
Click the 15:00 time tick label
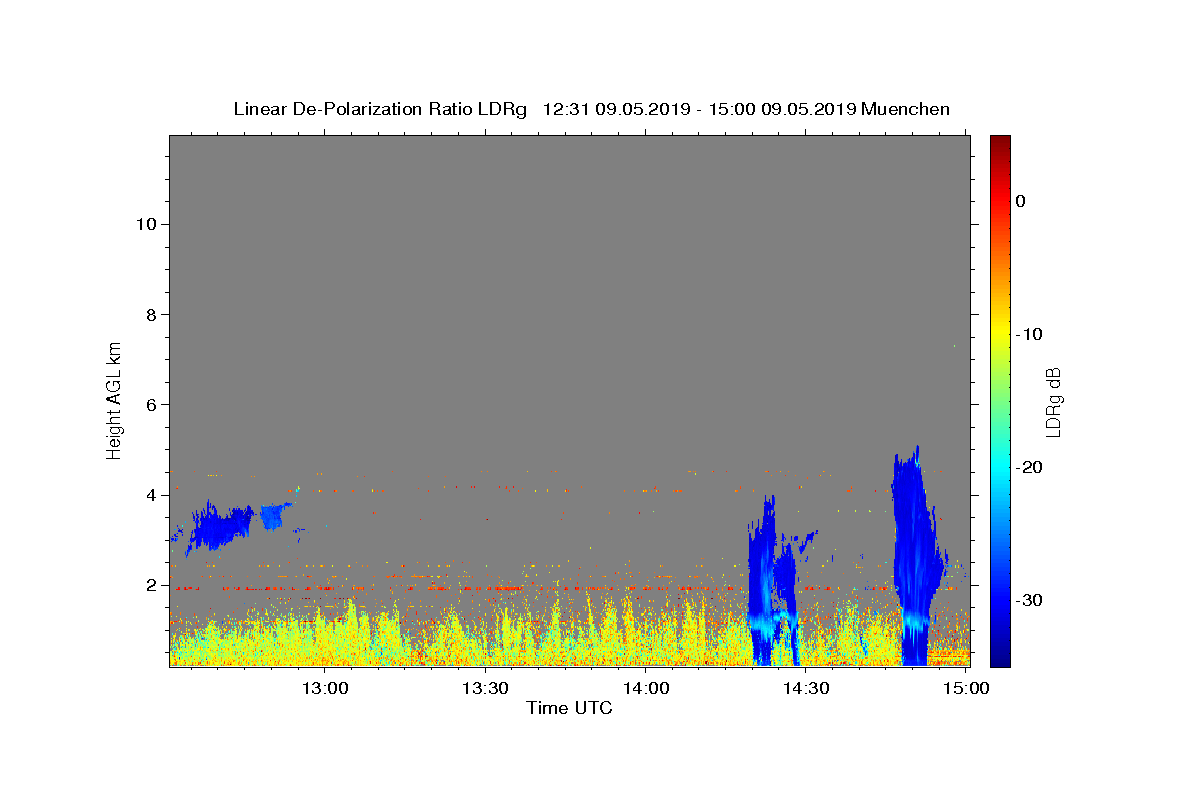(x=965, y=688)
